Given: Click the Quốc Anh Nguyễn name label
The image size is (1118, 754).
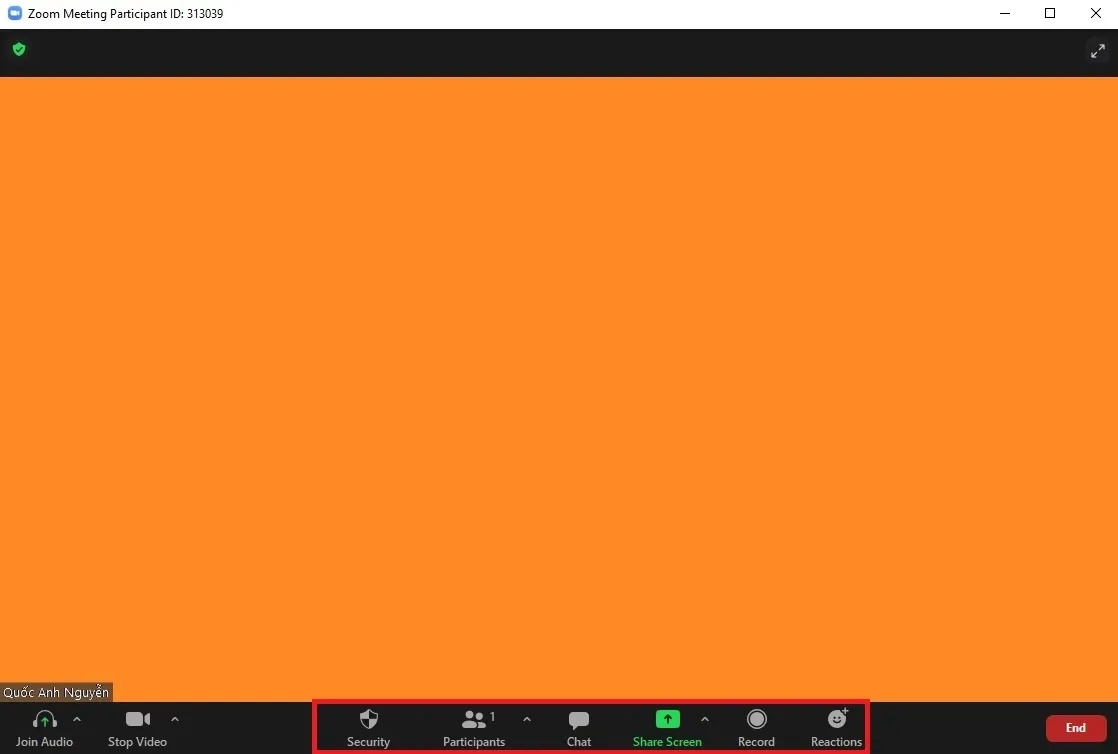Looking at the screenshot, I should (55, 691).
